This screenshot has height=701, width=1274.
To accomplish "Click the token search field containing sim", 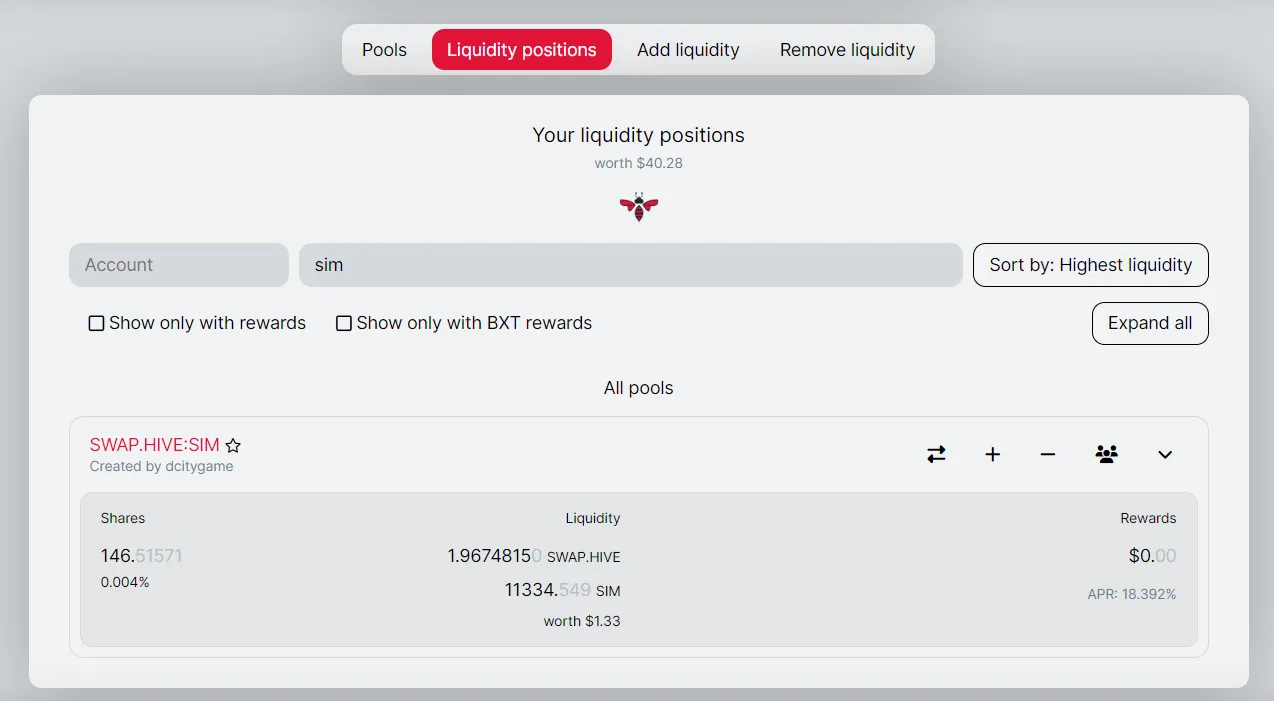I will coord(630,265).
